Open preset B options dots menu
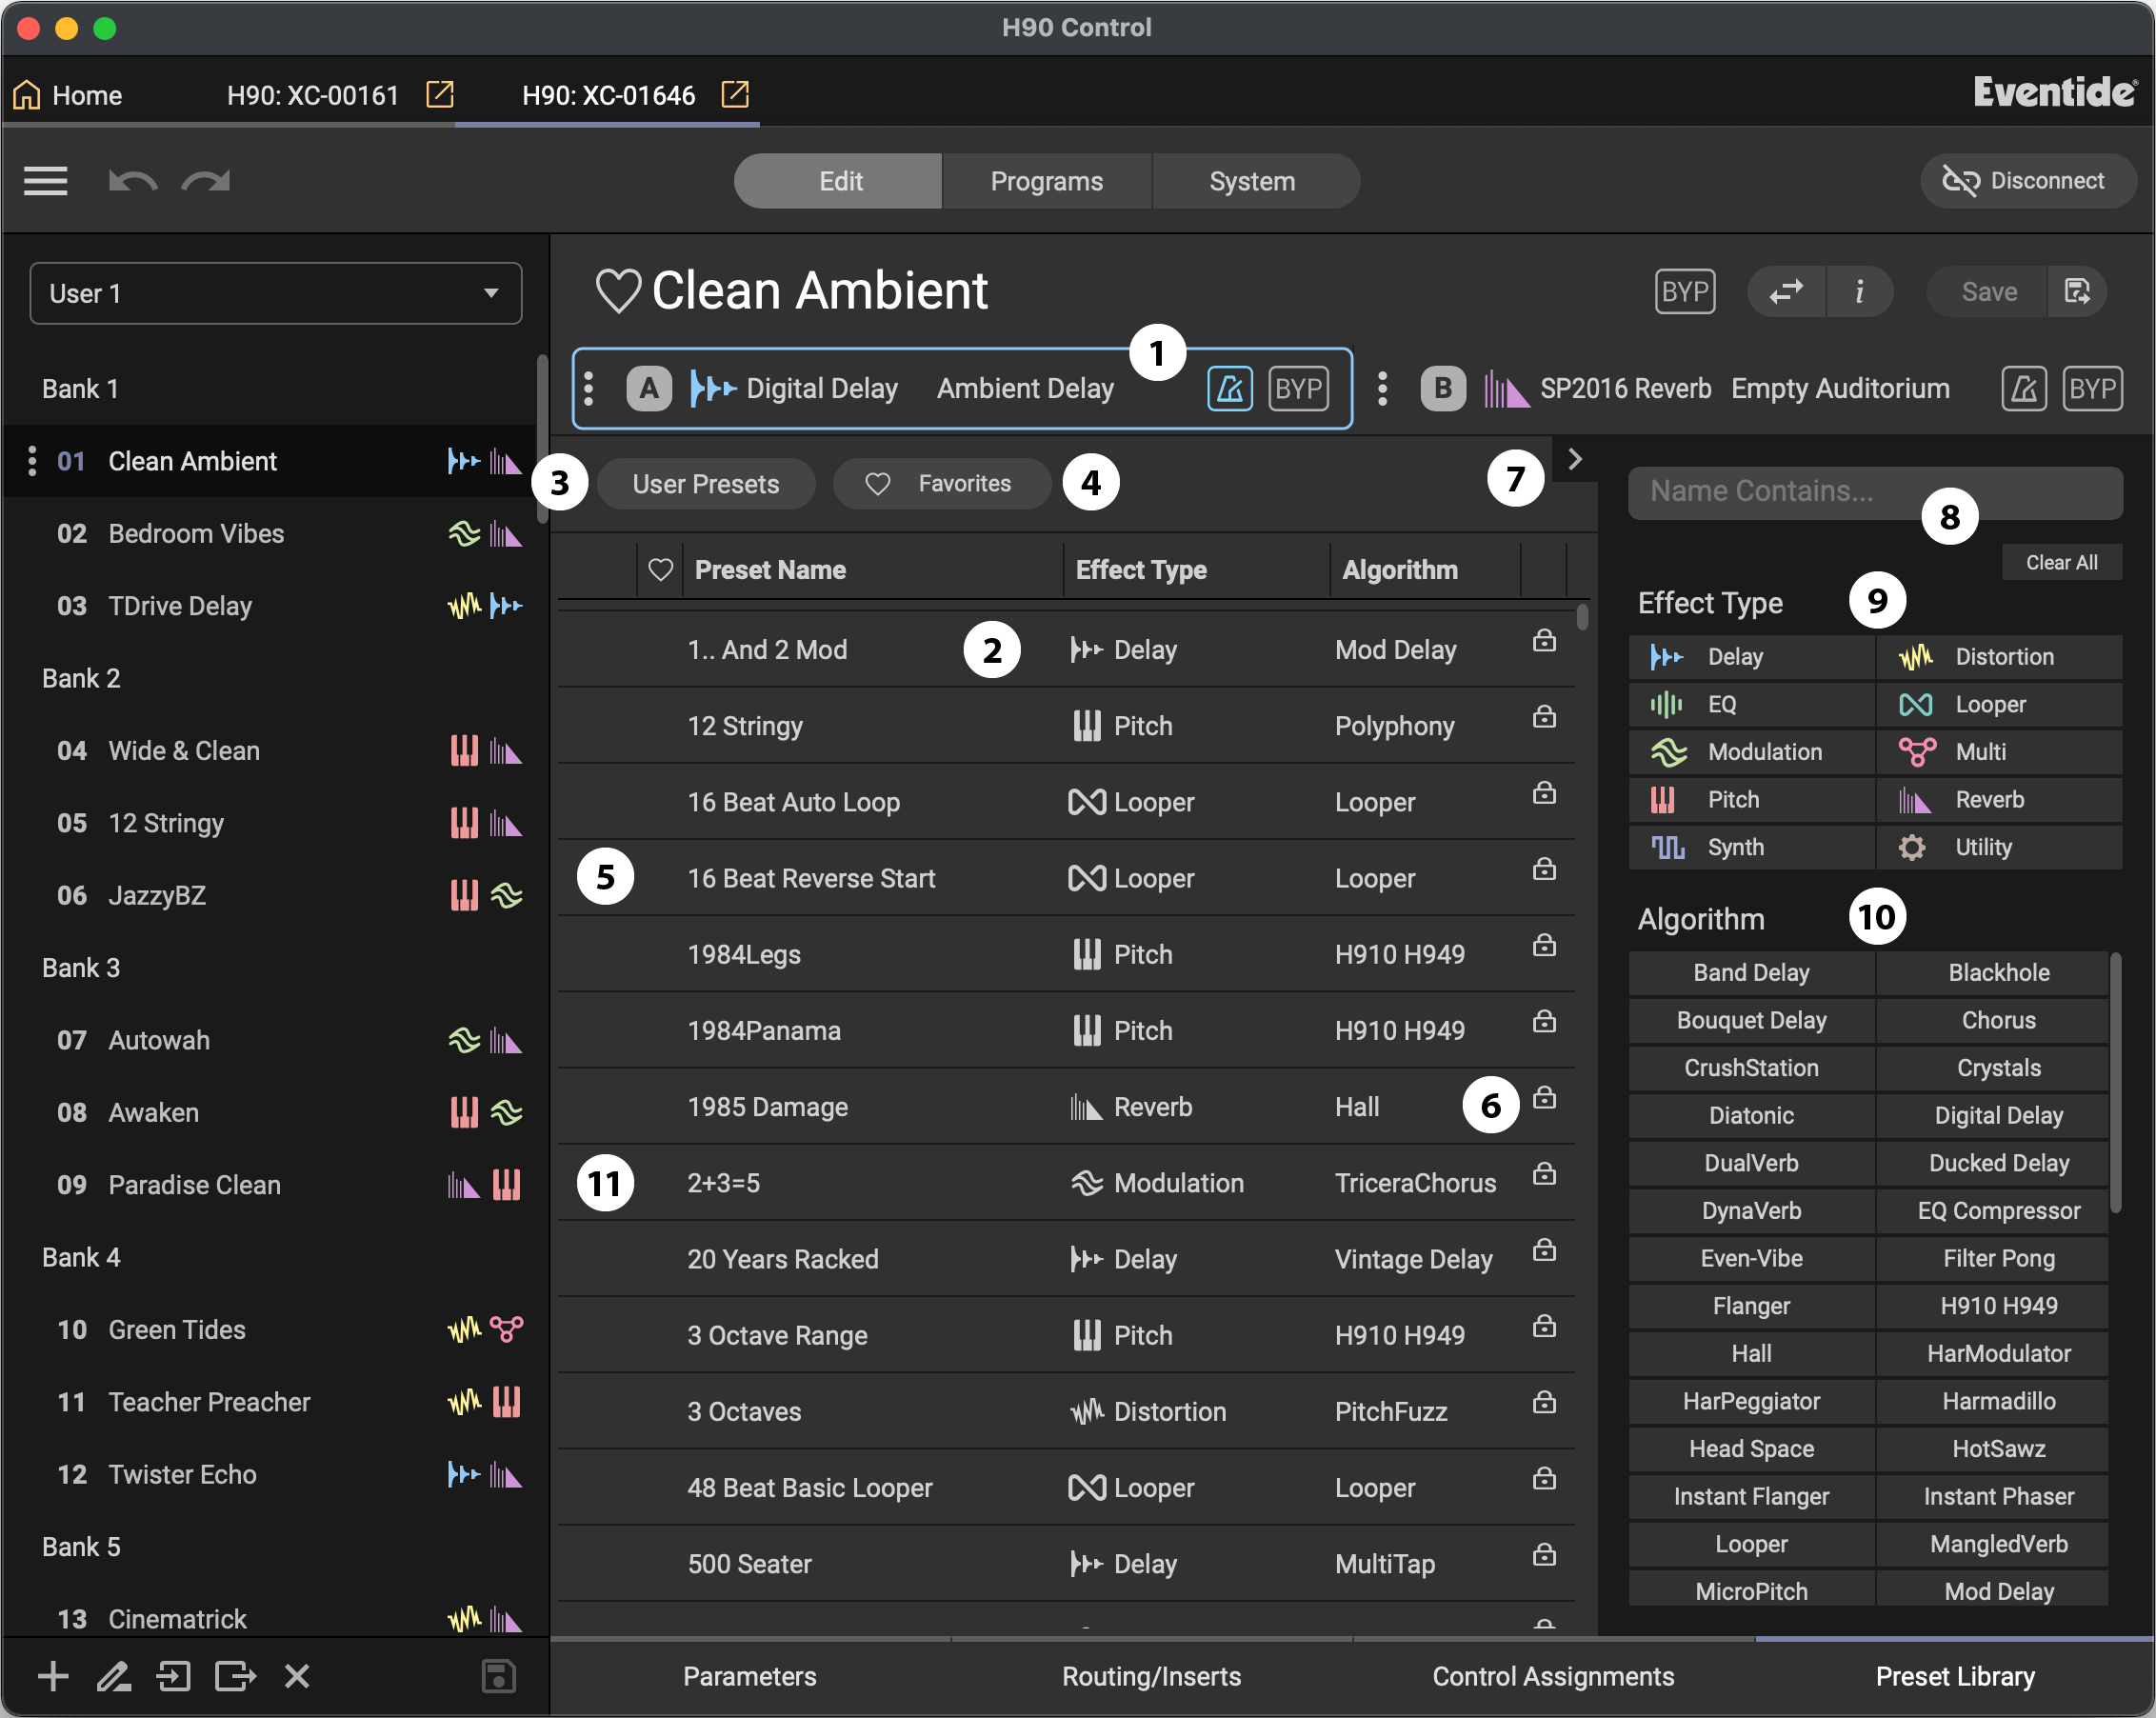The image size is (2156, 1718). click(x=1382, y=388)
